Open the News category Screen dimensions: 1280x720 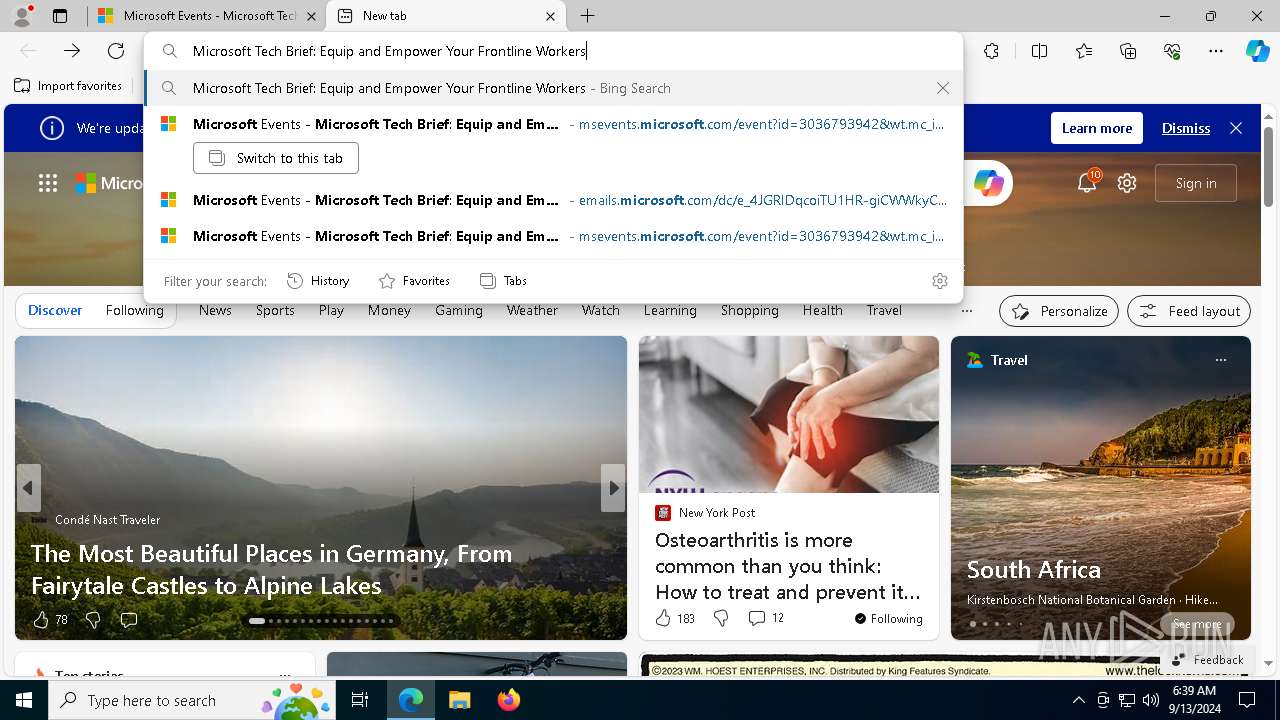[x=215, y=311]
